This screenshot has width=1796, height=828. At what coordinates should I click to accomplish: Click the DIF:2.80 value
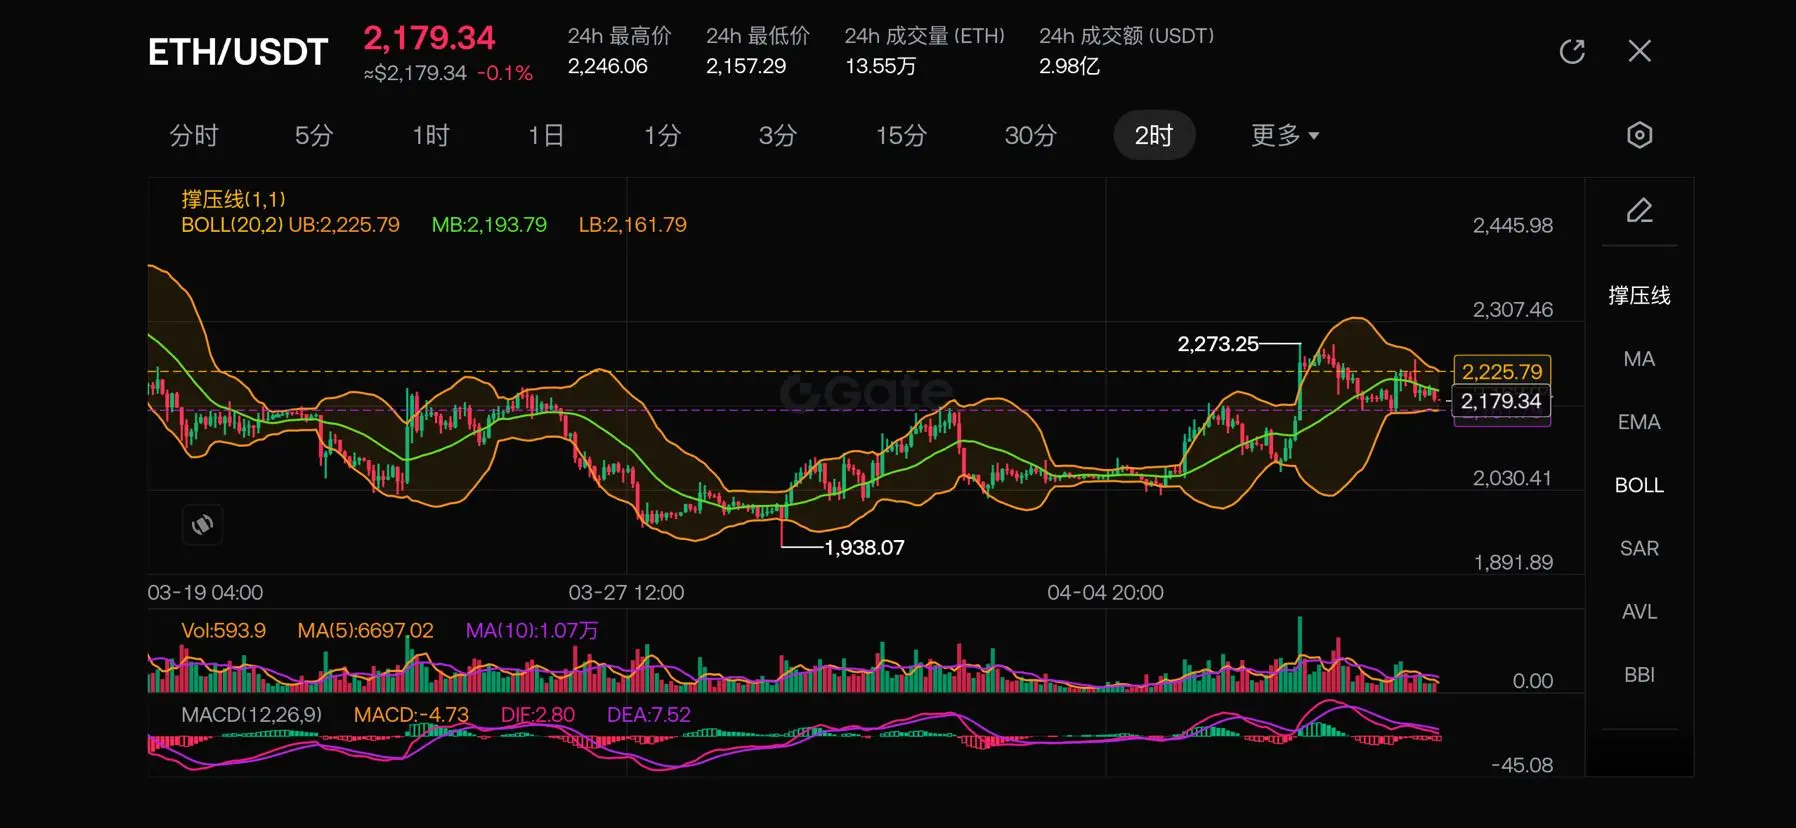(538, 715)
